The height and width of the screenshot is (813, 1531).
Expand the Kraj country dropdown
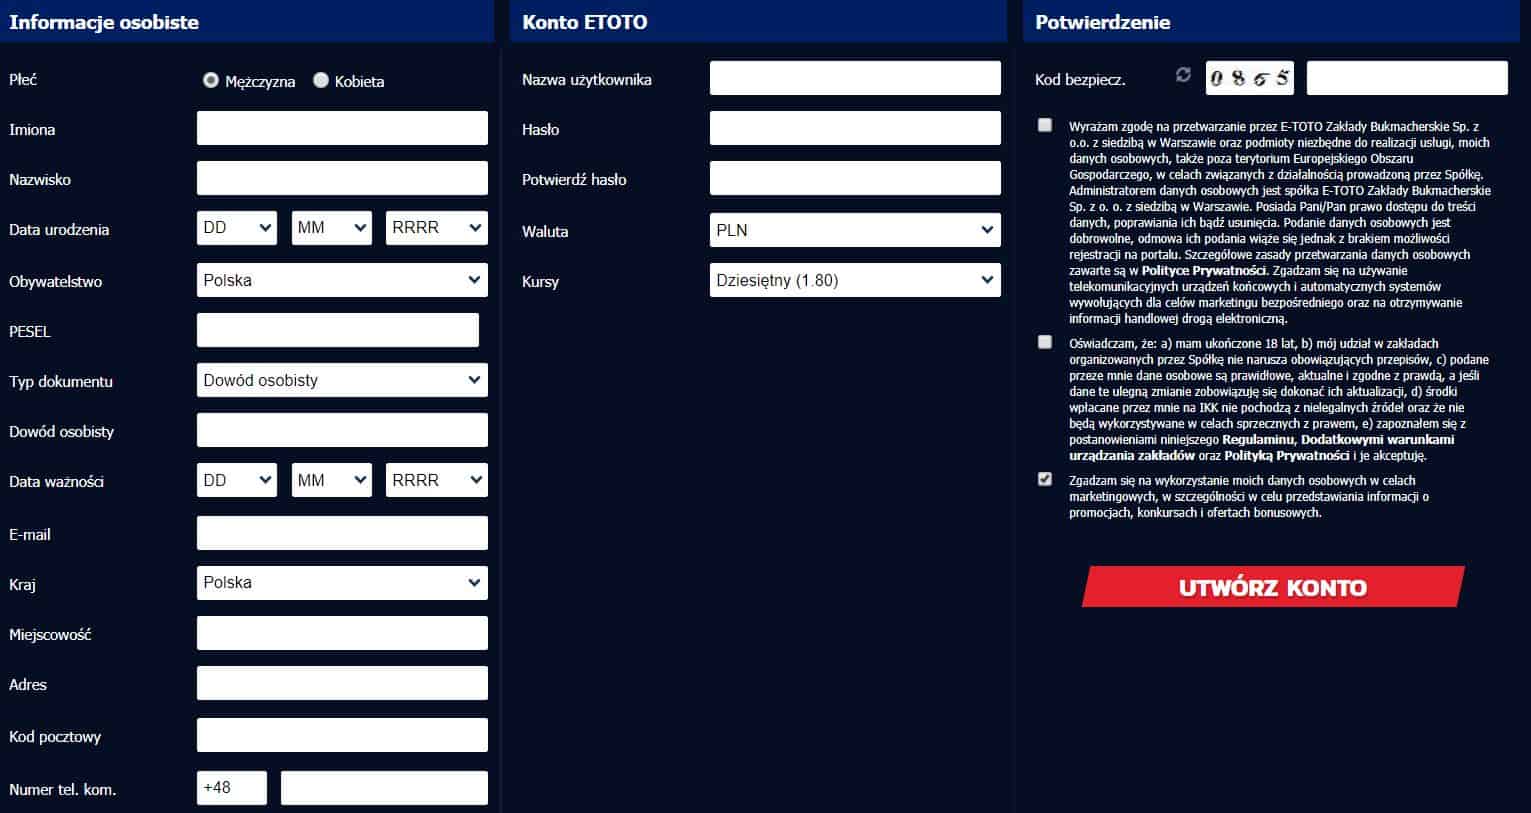(342, 583)
